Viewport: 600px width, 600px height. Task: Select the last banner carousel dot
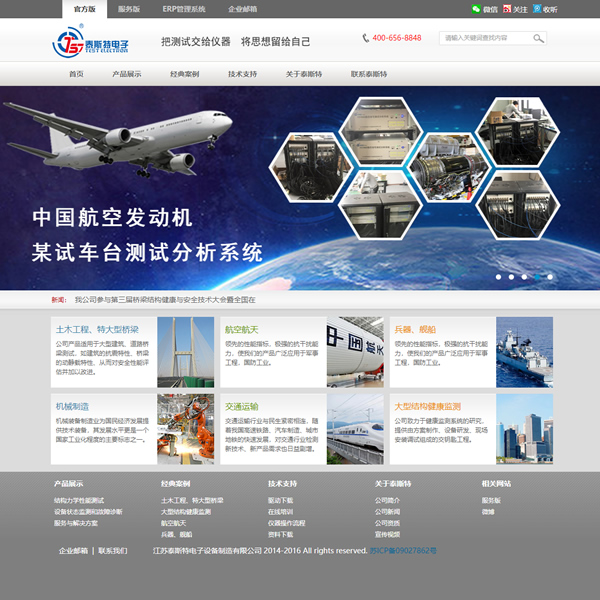tap(549, 276)
